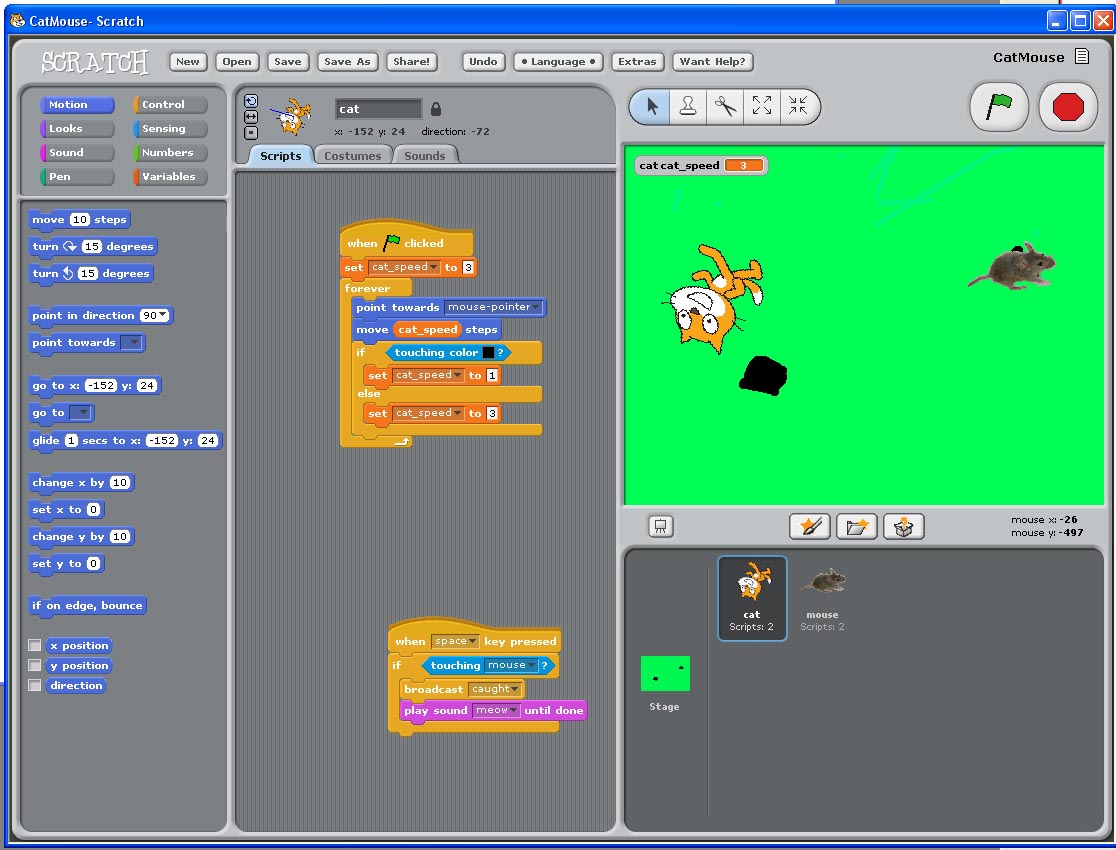1116x850 pixels.
Task: Select the scissors delete tool
Action: (725, 107)
